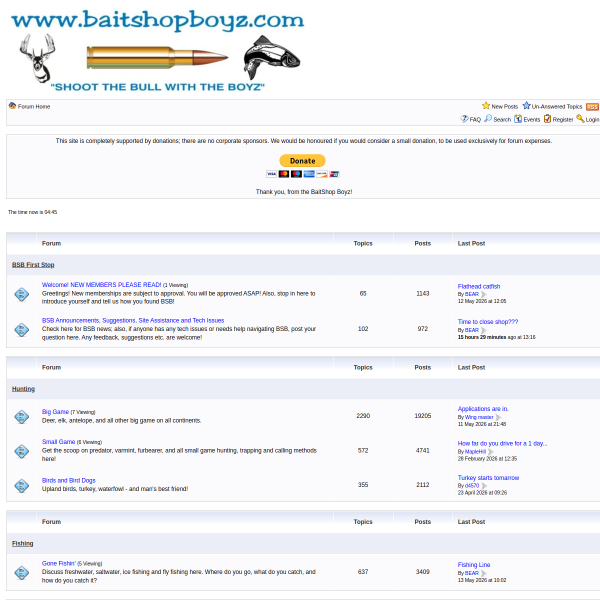Open the Fishing category
Image resolution: width=600 pixels, height=600 pixels.
pos(23,543)
